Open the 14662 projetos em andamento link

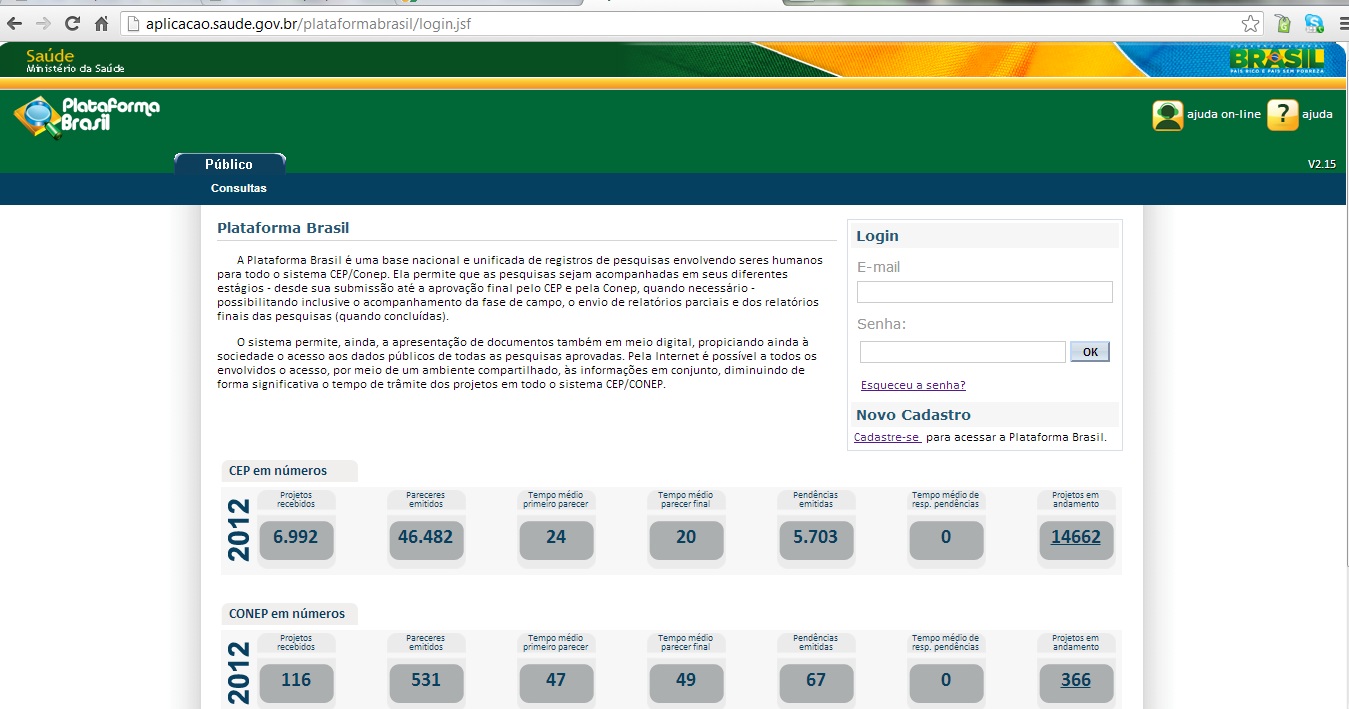point(1076,537)
